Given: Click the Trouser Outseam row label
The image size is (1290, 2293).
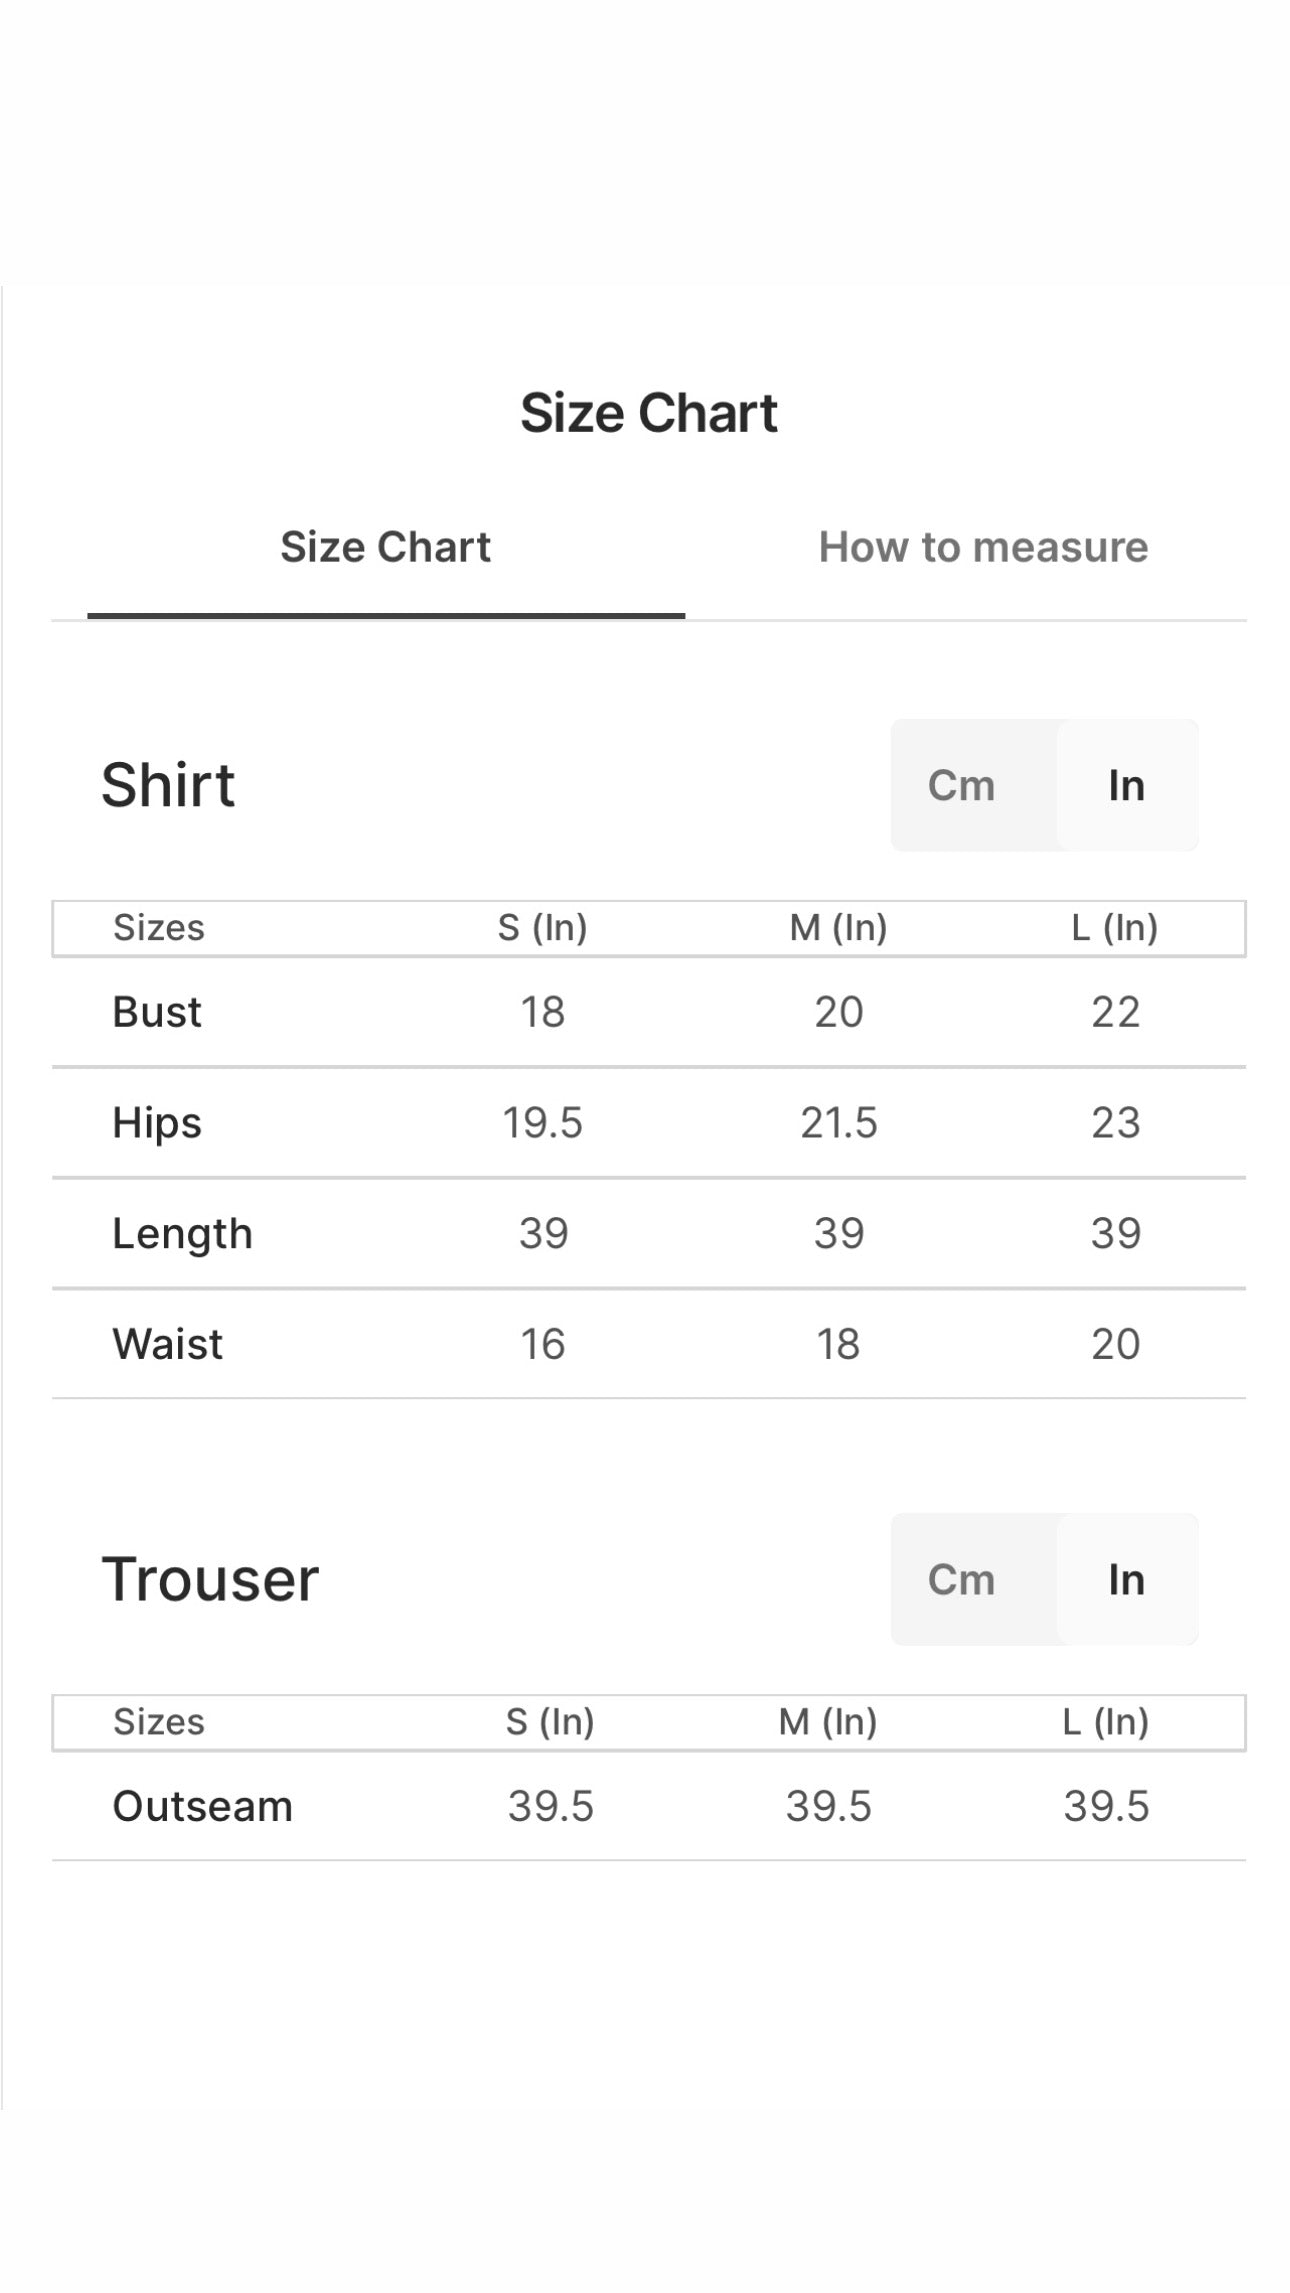Looking at the screenshot, I should [x=202, y=1806].
